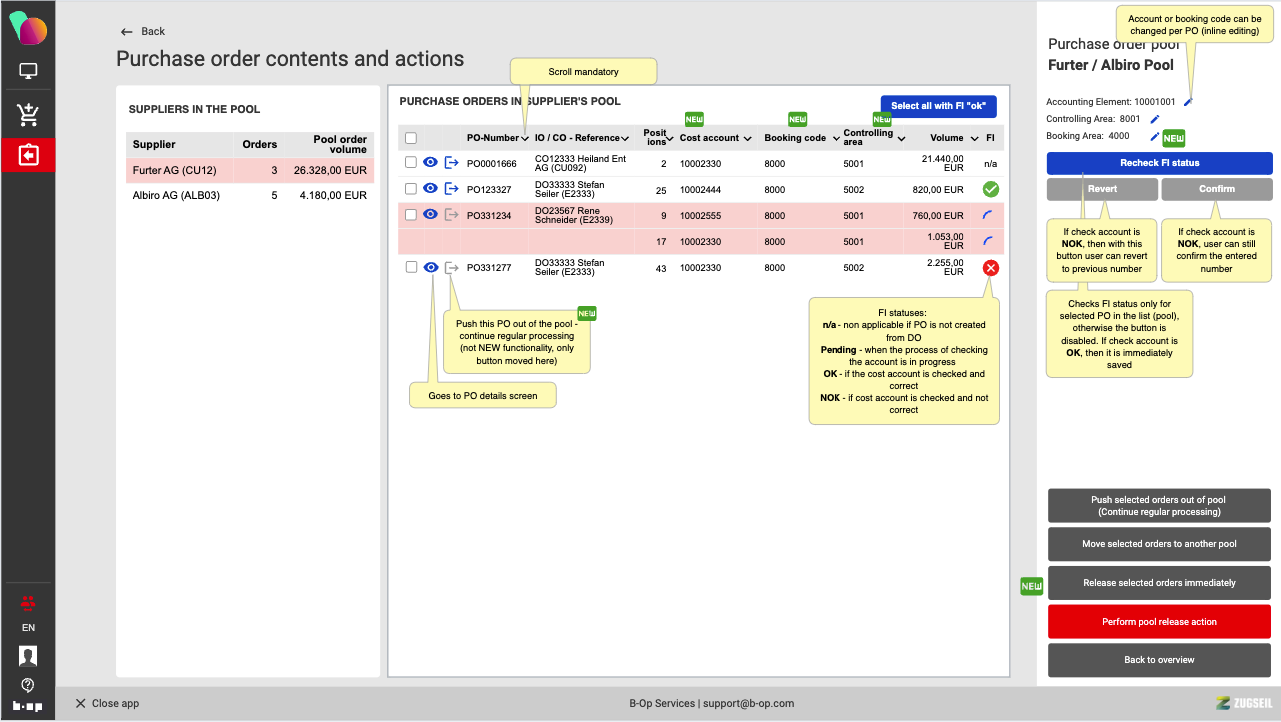
Task: Edit Accounting Element with pencil icon
Action: tap(1188, 102)
